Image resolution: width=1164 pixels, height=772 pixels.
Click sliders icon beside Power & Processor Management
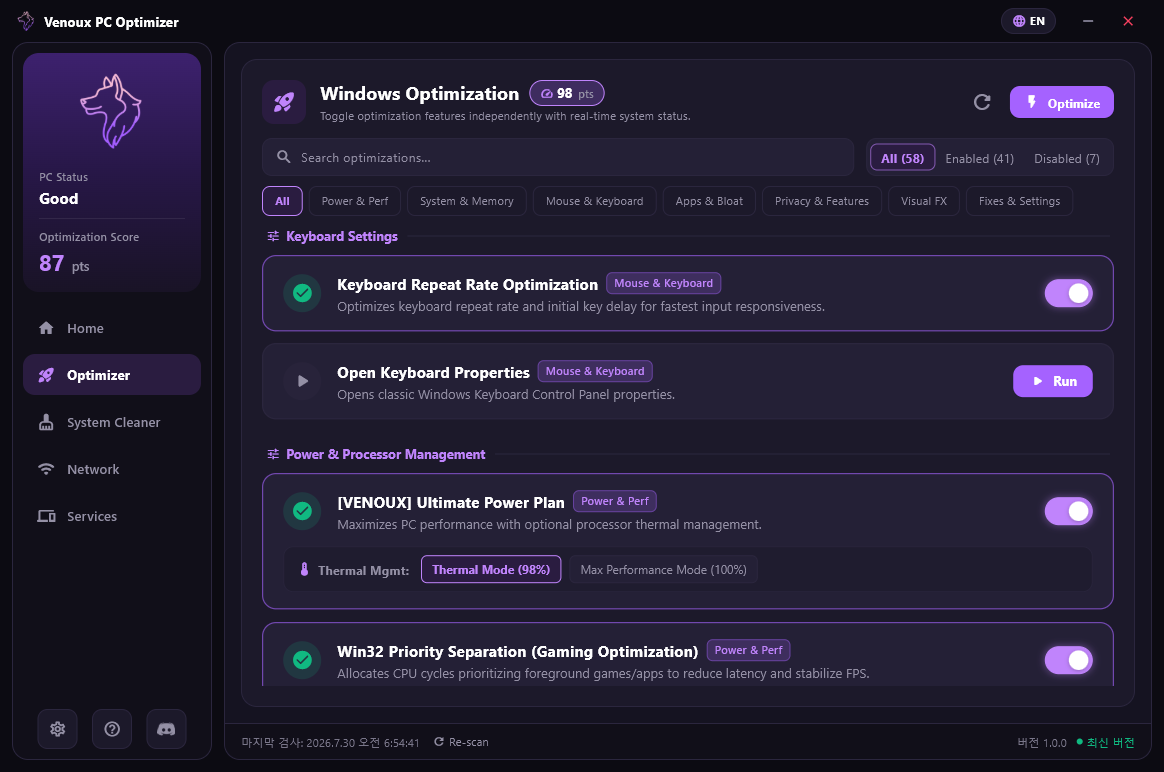[273, 454]
